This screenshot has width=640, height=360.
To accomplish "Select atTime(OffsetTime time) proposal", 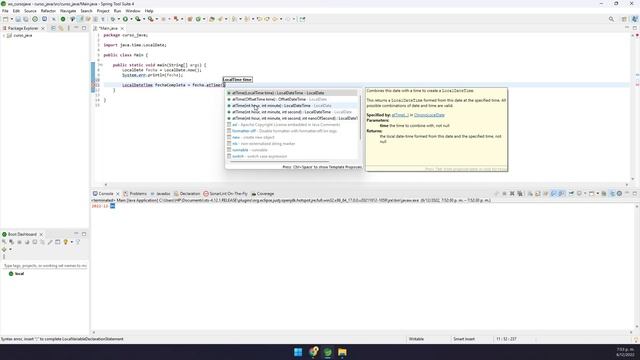I will tap(292, 99).
